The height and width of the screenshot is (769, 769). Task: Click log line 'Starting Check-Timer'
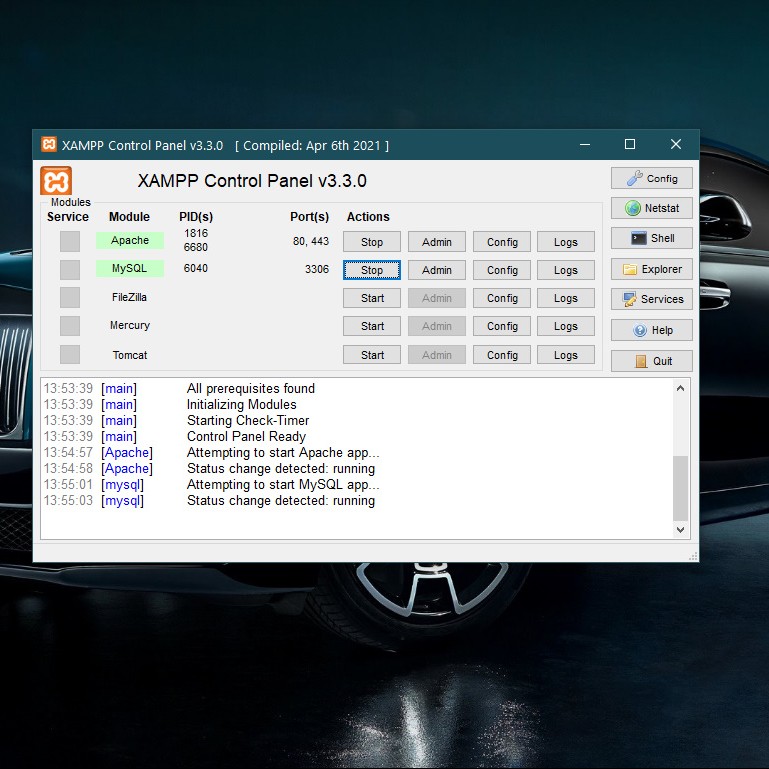[248, 421]
